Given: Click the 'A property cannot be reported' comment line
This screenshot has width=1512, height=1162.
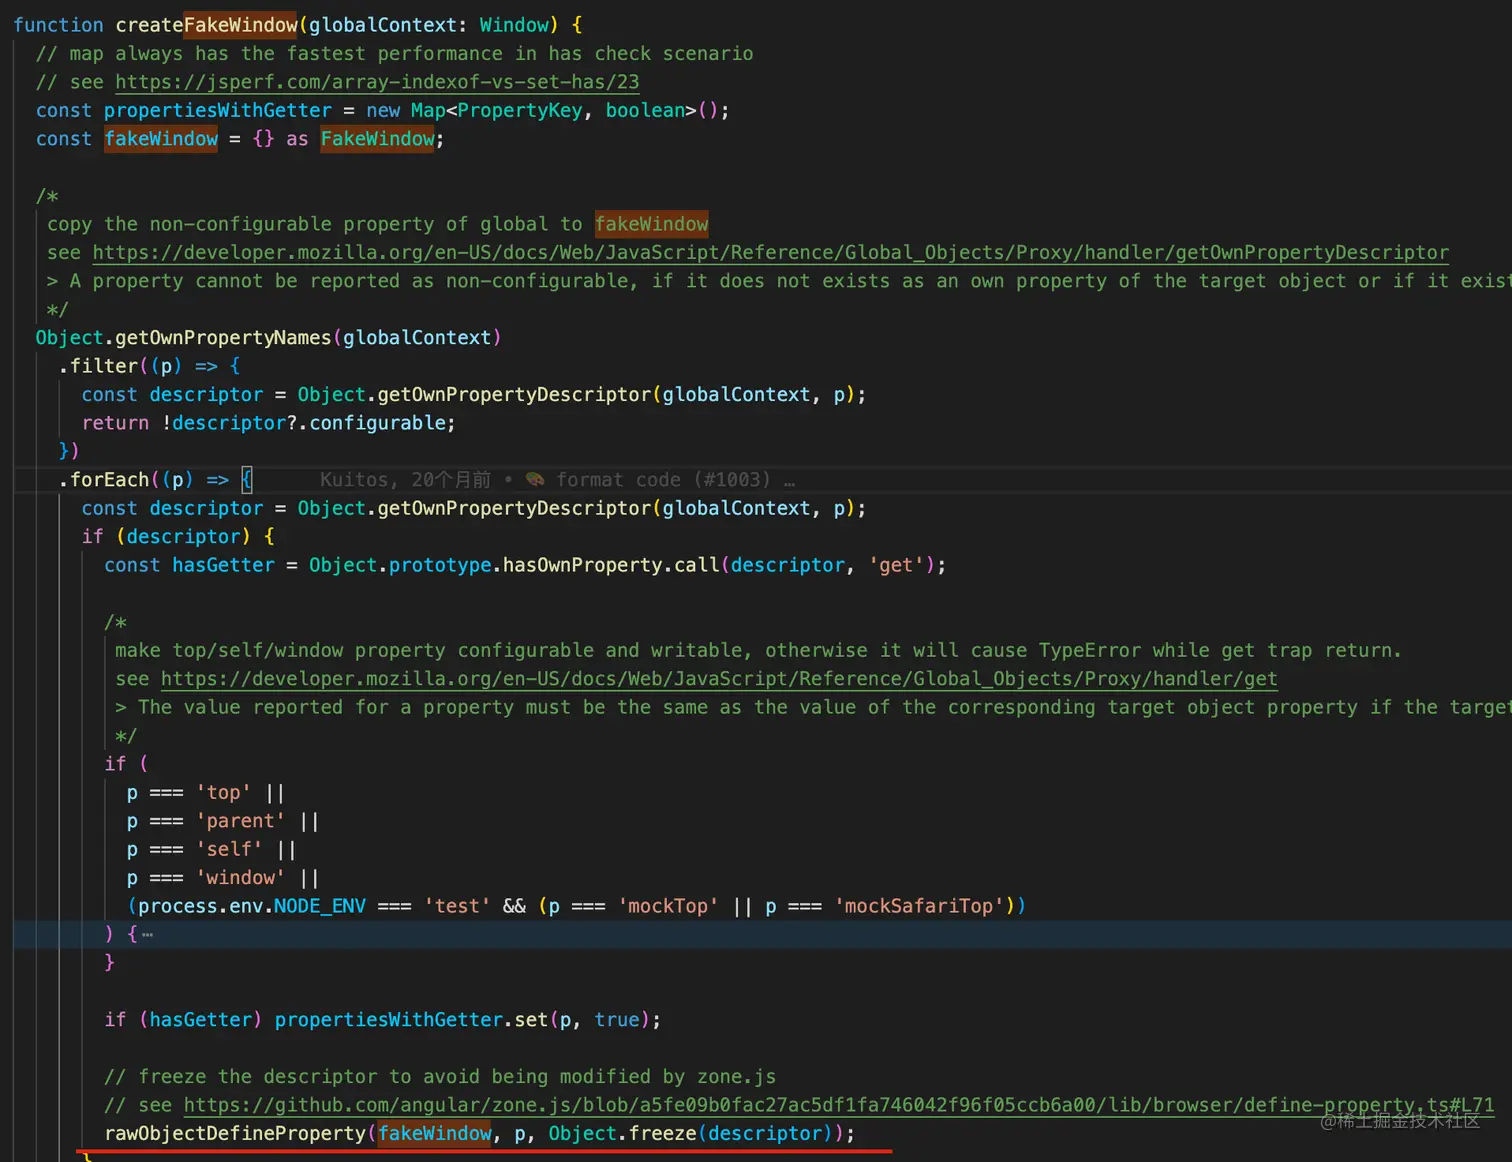Looking at the screenshot, I should 779,281.
